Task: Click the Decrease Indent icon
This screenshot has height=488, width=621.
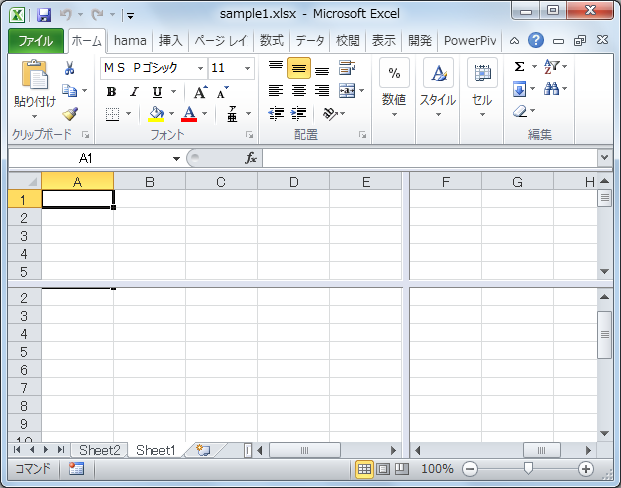Action: click(276, 114)
